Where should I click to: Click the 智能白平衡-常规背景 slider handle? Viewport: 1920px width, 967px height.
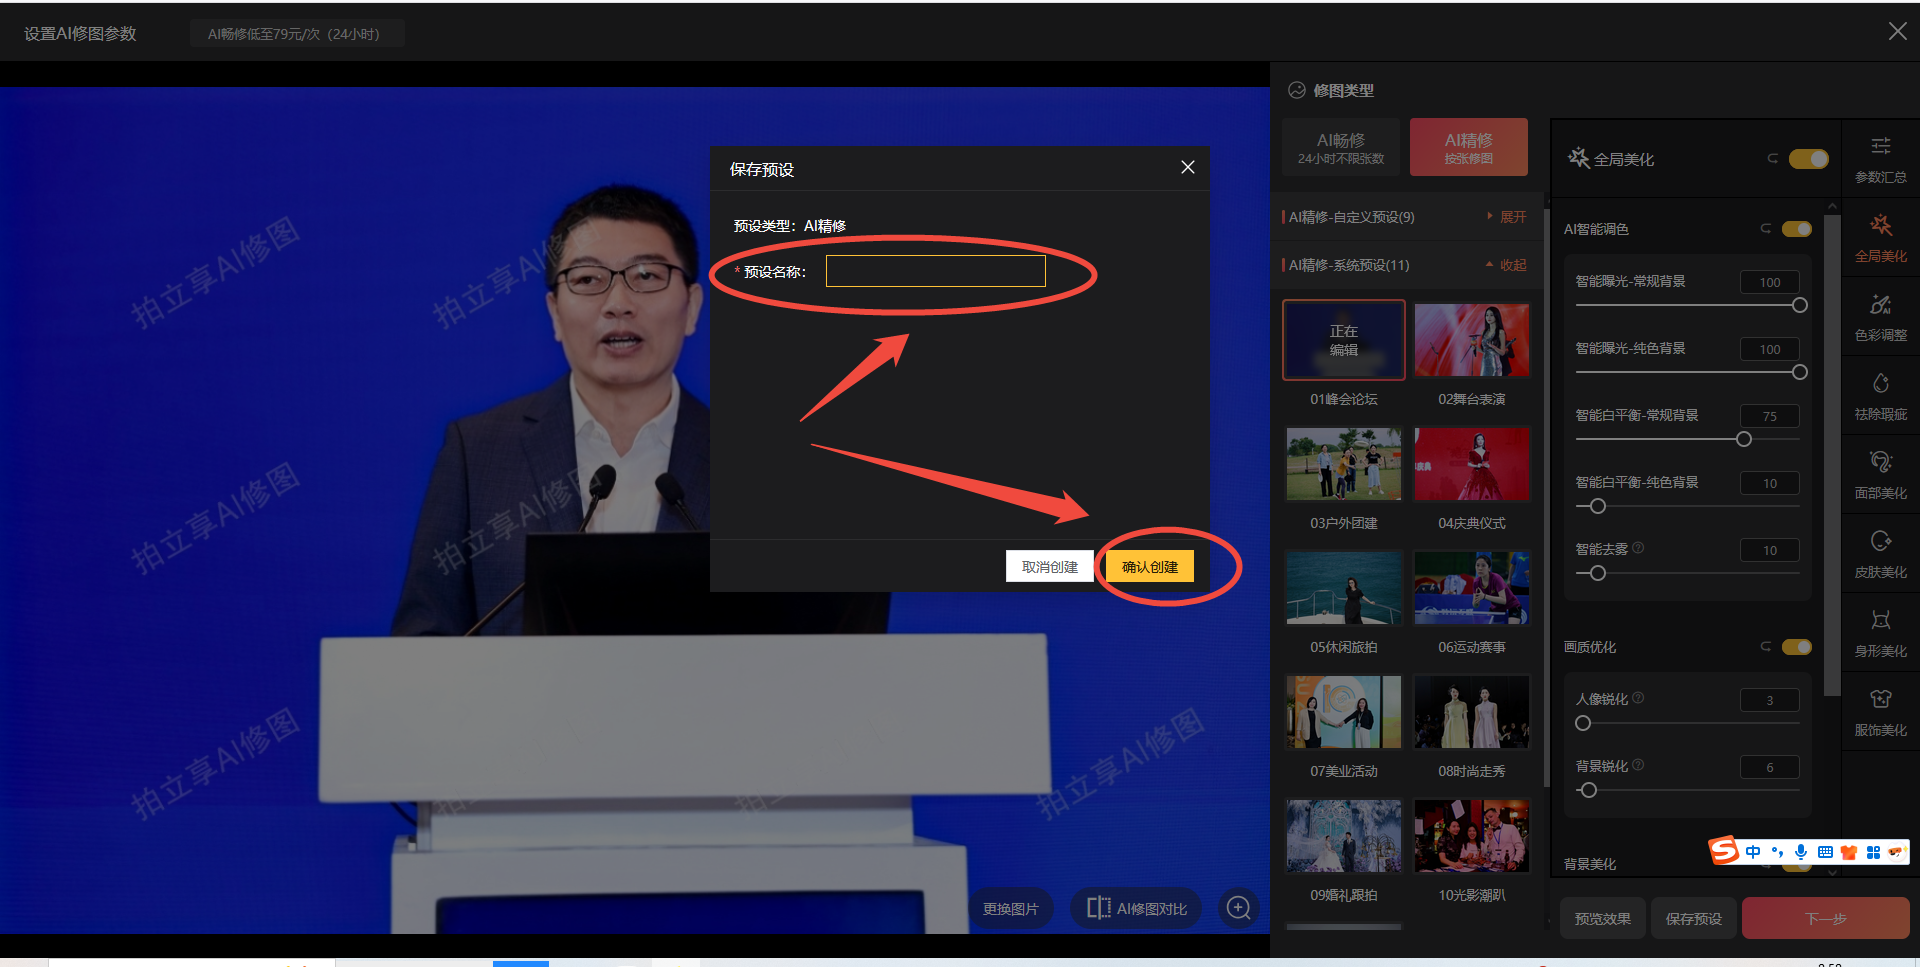[x=1744, y=439]
